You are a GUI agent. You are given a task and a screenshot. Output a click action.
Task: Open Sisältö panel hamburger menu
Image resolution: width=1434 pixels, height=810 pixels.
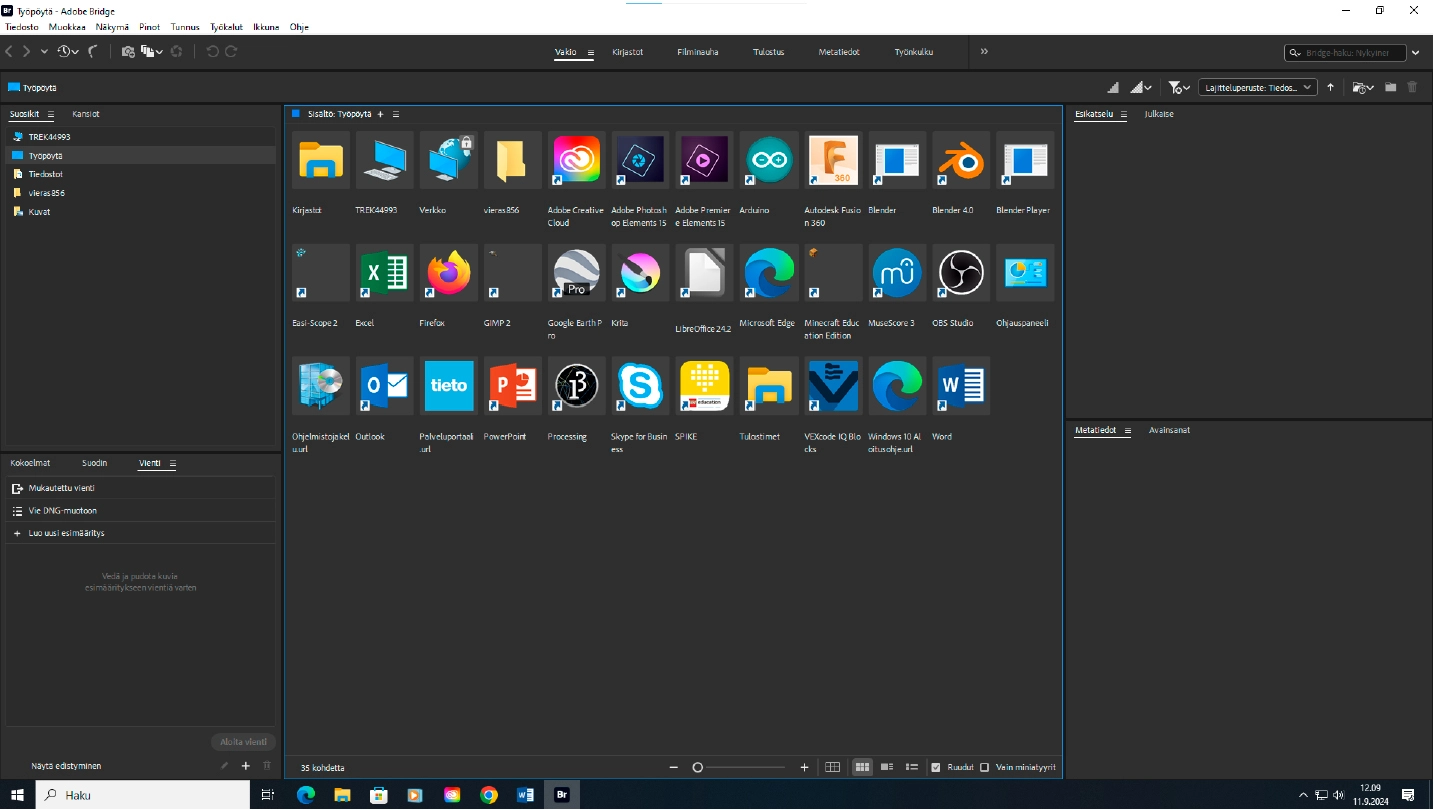(396, 114)
